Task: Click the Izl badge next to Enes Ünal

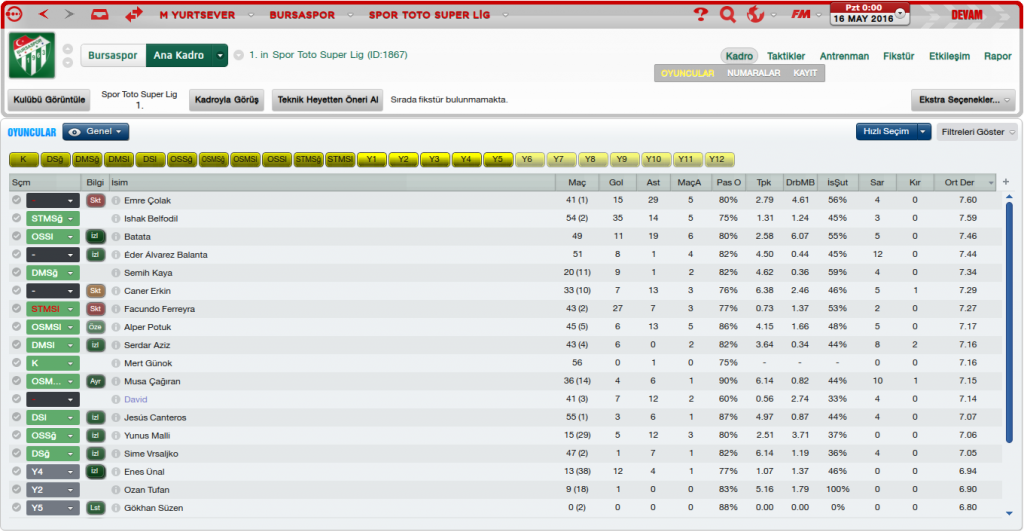Action: click(95, 472)
